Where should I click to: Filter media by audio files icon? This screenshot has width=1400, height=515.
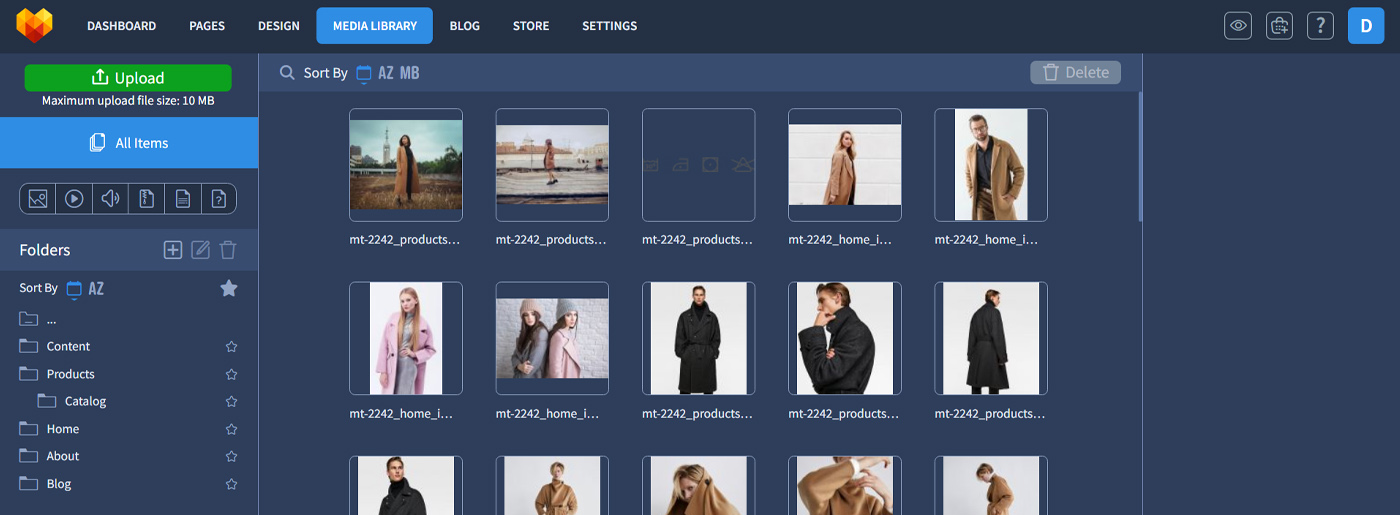pos(110,199)
